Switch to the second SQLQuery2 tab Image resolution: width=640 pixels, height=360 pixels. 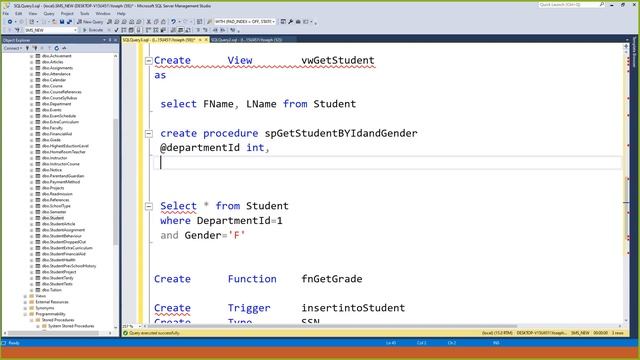coord(246,40)
